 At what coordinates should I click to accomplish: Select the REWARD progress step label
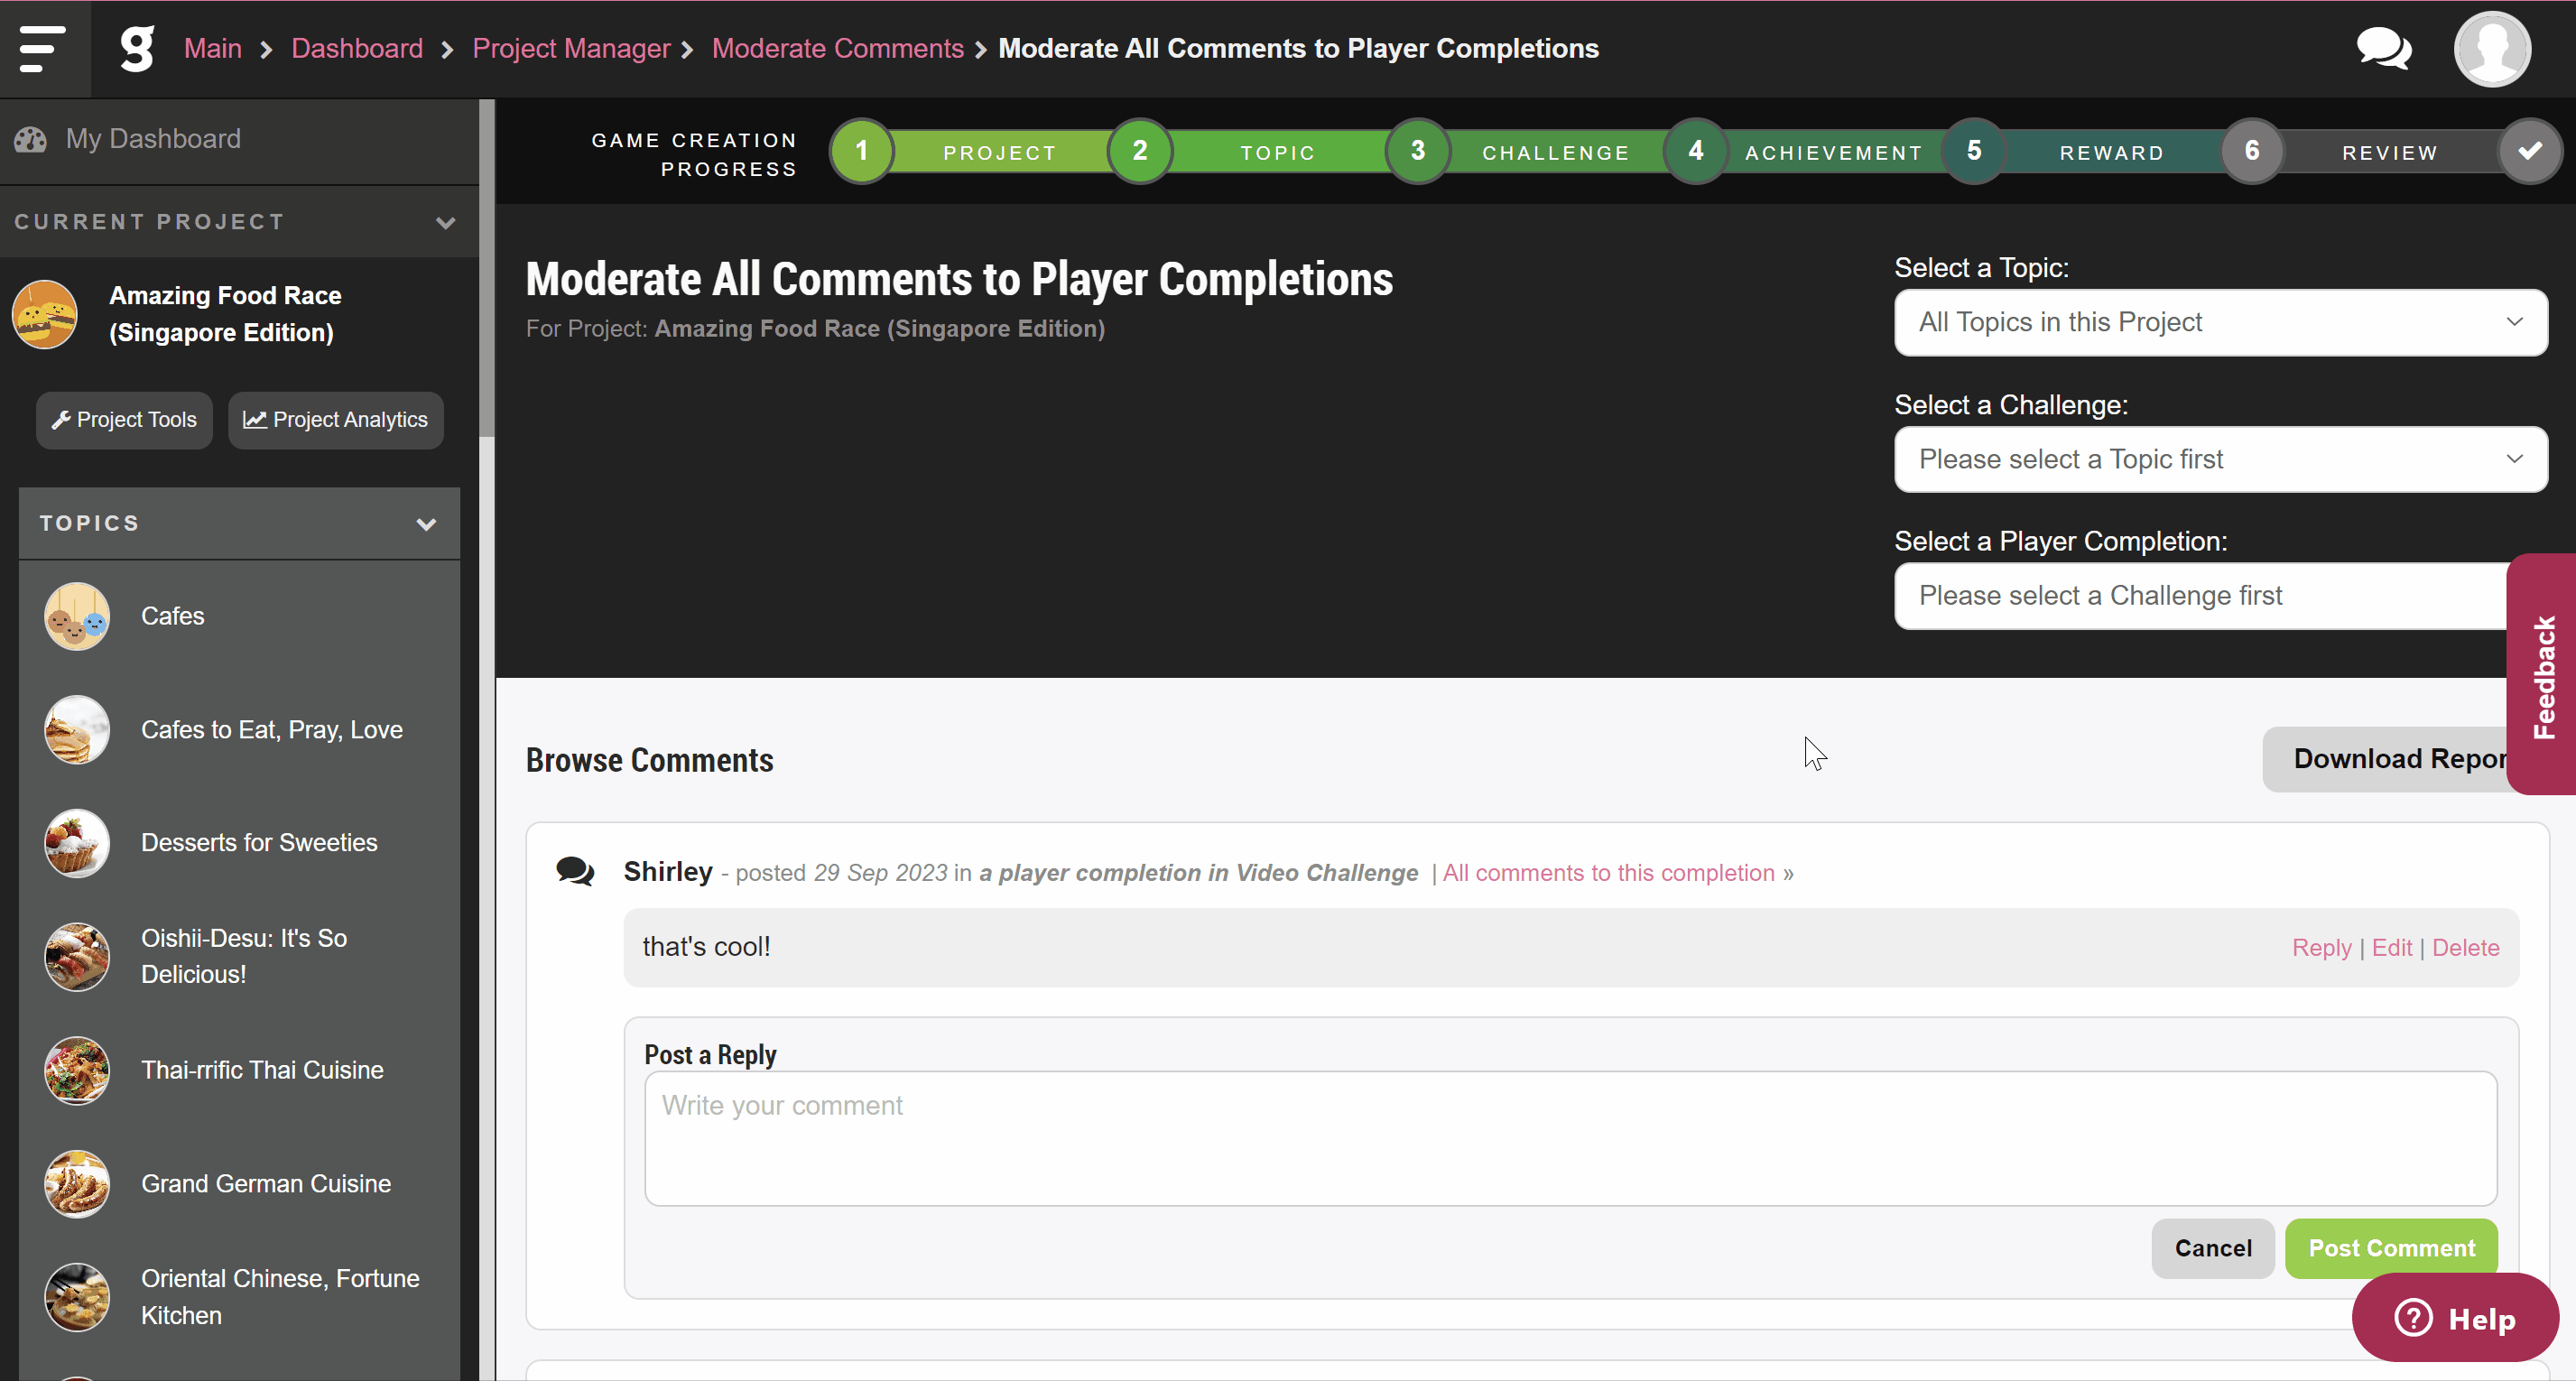(2112, 153)
